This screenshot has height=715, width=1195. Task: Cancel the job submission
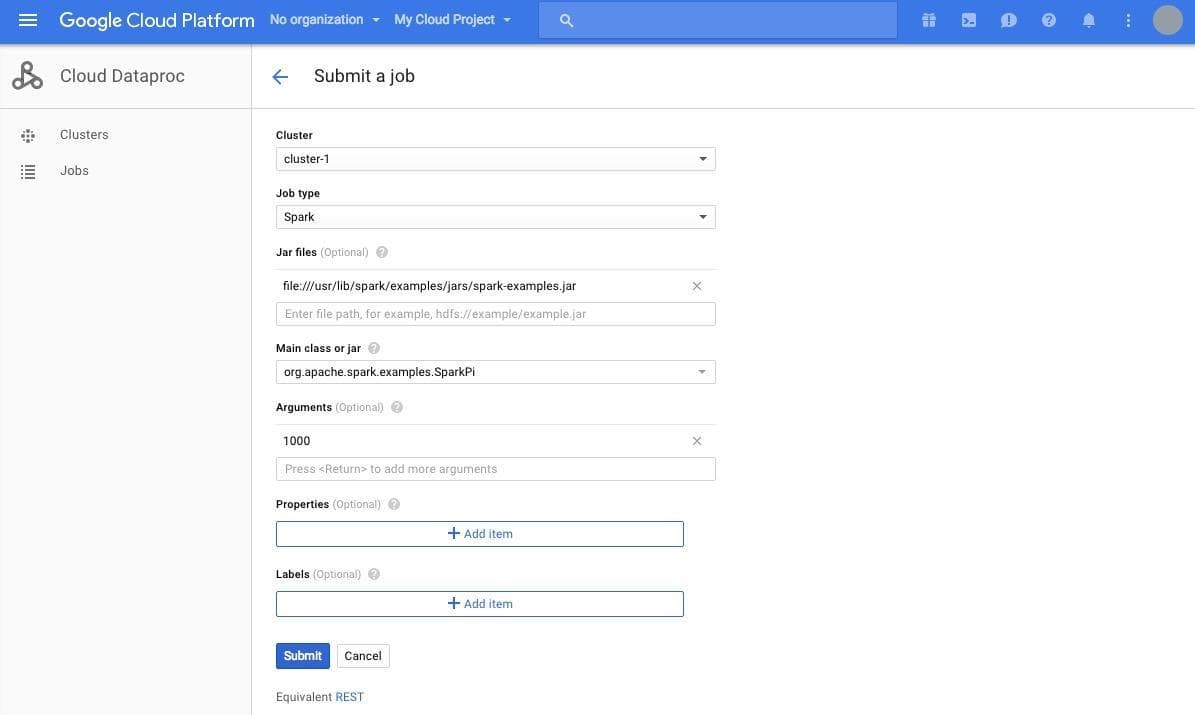pyautogui.click(x=363, y=656)
